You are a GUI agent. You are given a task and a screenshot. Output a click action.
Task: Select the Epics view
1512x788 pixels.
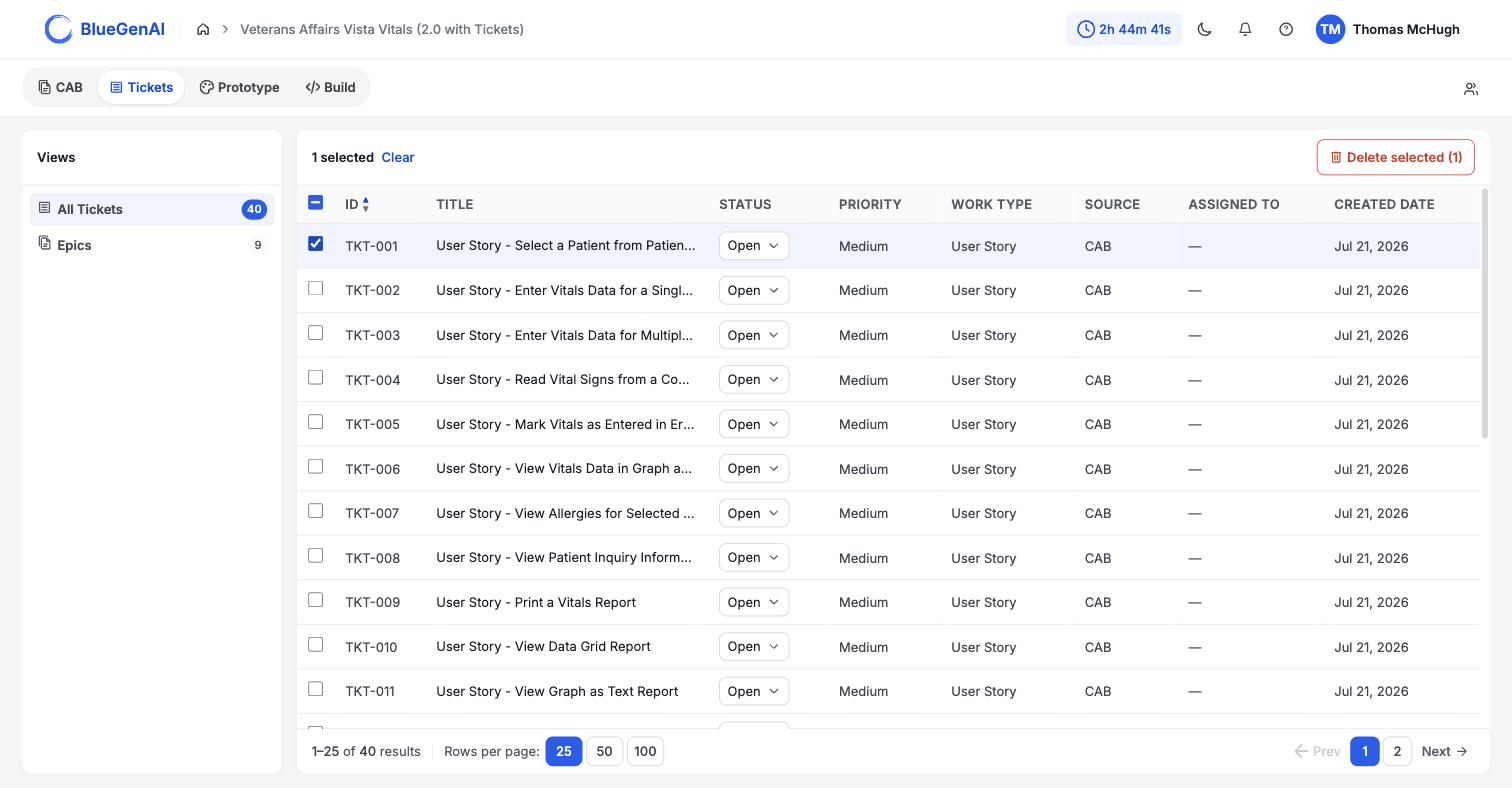[x=152, y=245]
